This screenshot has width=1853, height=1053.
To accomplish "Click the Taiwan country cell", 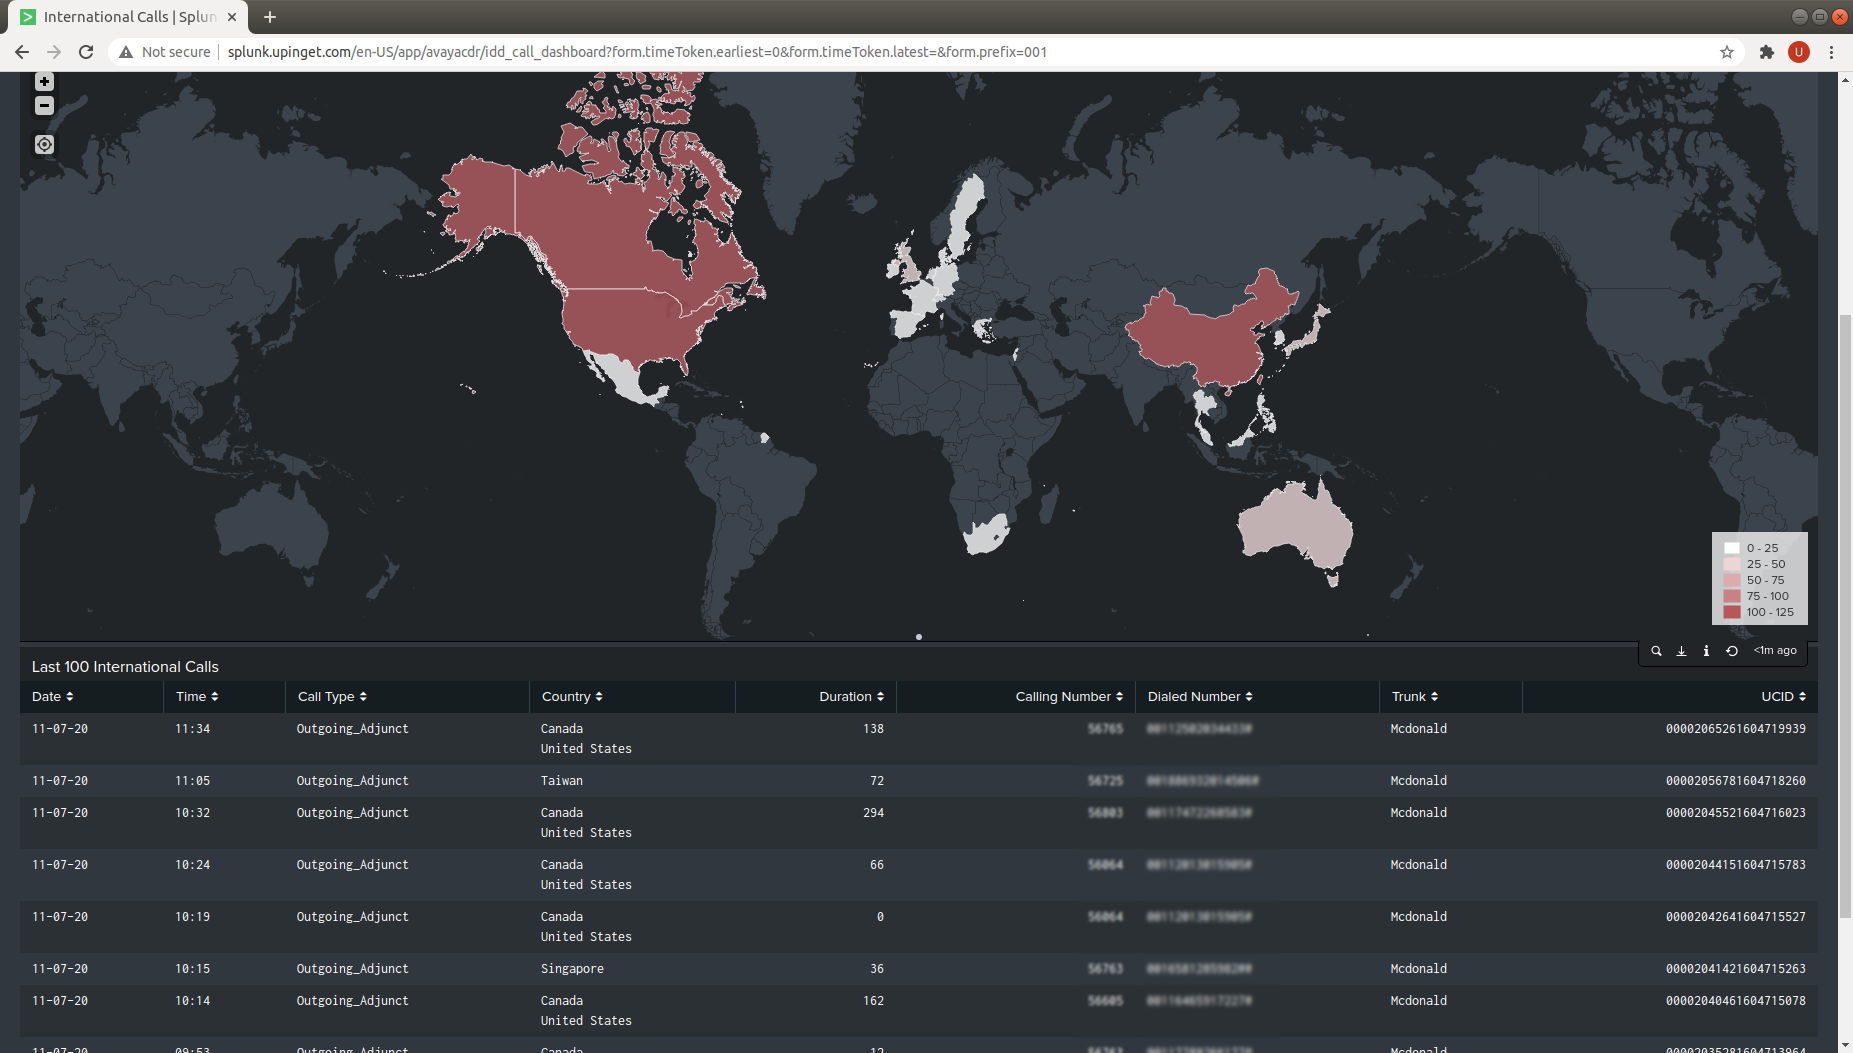I will point(562,781).
